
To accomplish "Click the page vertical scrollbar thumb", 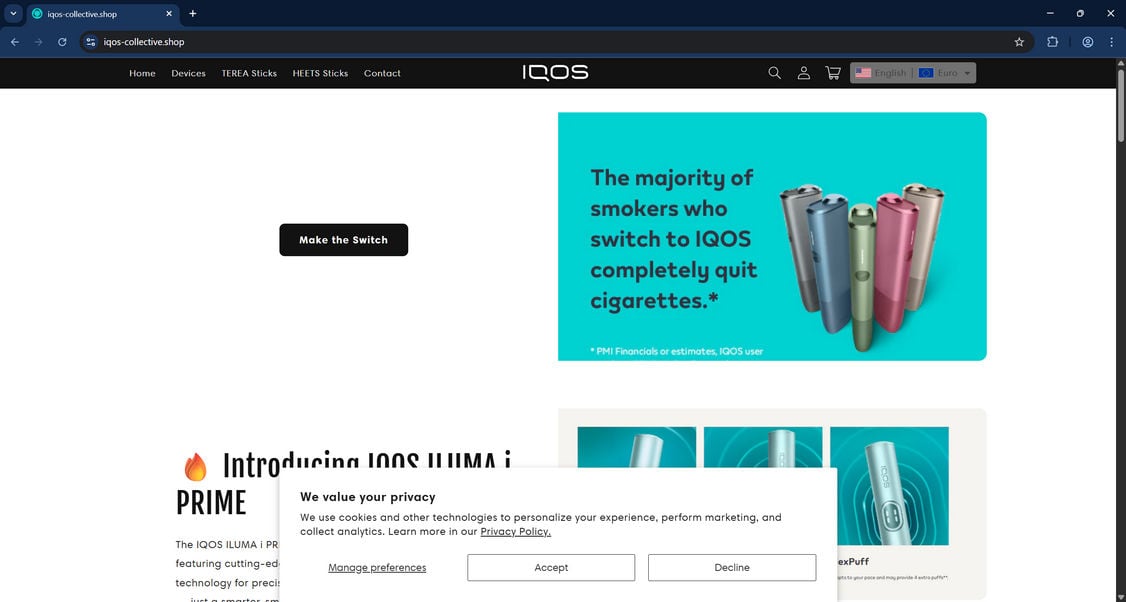I will point(1121,104).
